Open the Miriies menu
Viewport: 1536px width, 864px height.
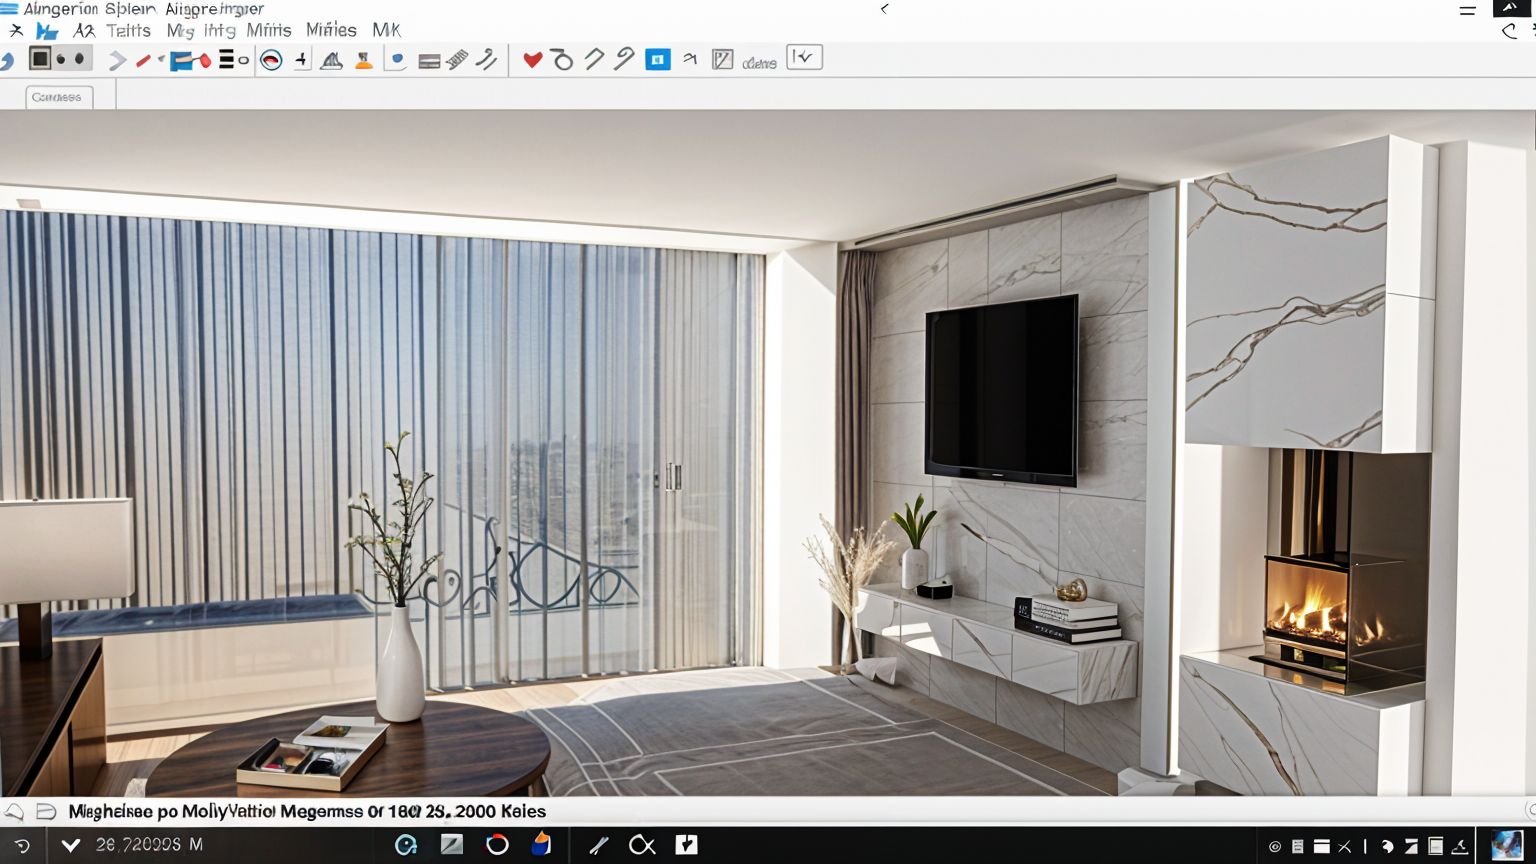click(331, 31)
